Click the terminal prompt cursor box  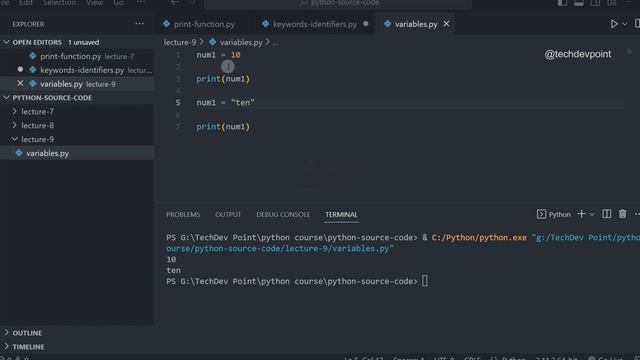(425, 281)
